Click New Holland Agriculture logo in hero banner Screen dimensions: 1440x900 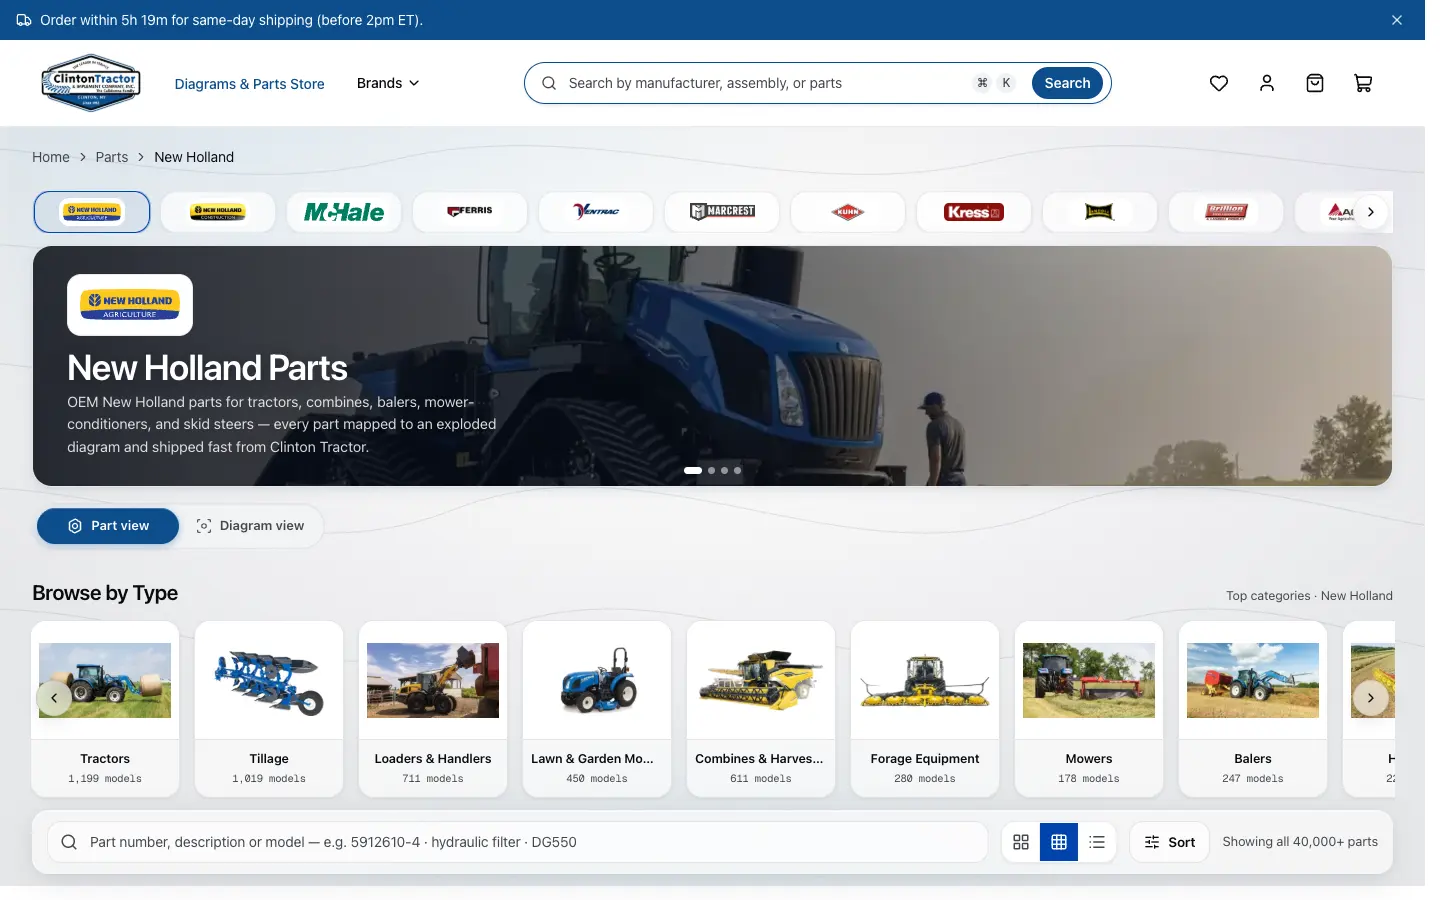click(x=130, y=305)
